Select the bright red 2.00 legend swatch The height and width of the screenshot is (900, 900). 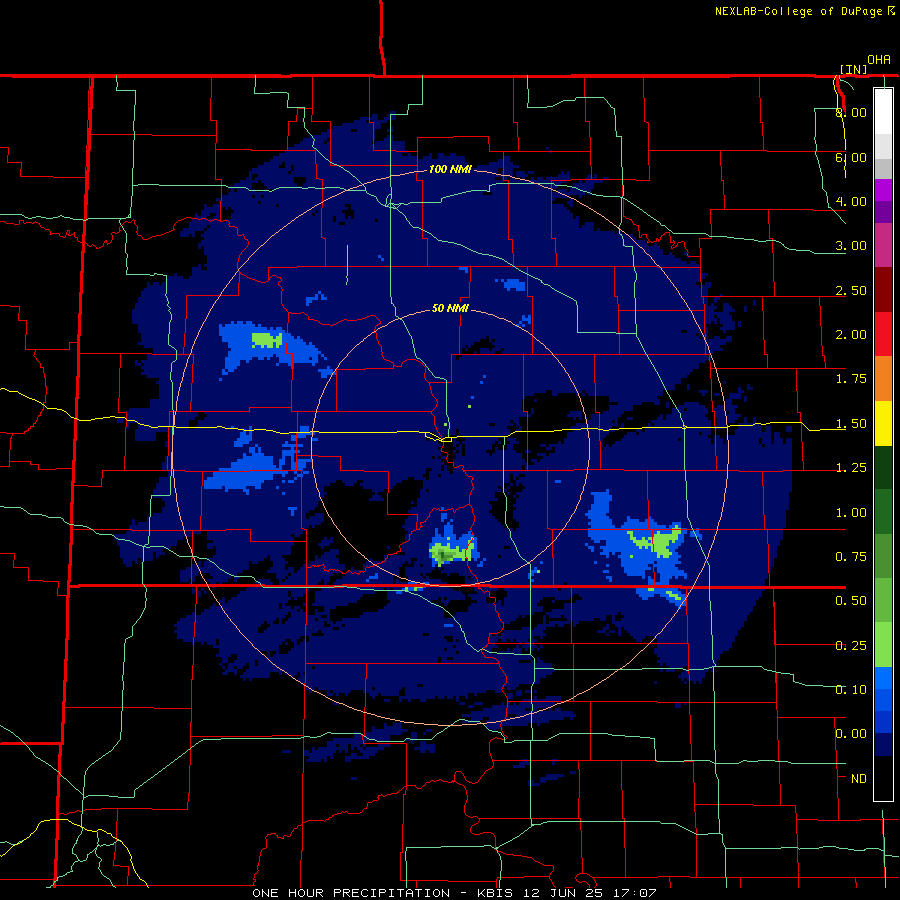pyautogui.click(x=883, y=334)
